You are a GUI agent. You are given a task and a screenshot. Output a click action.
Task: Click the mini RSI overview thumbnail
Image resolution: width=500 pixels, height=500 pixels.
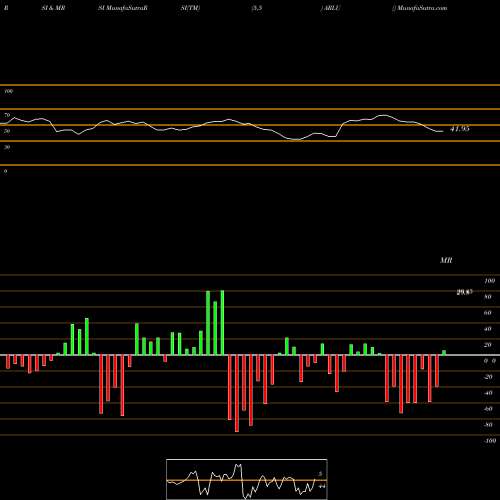pos(247,479)
